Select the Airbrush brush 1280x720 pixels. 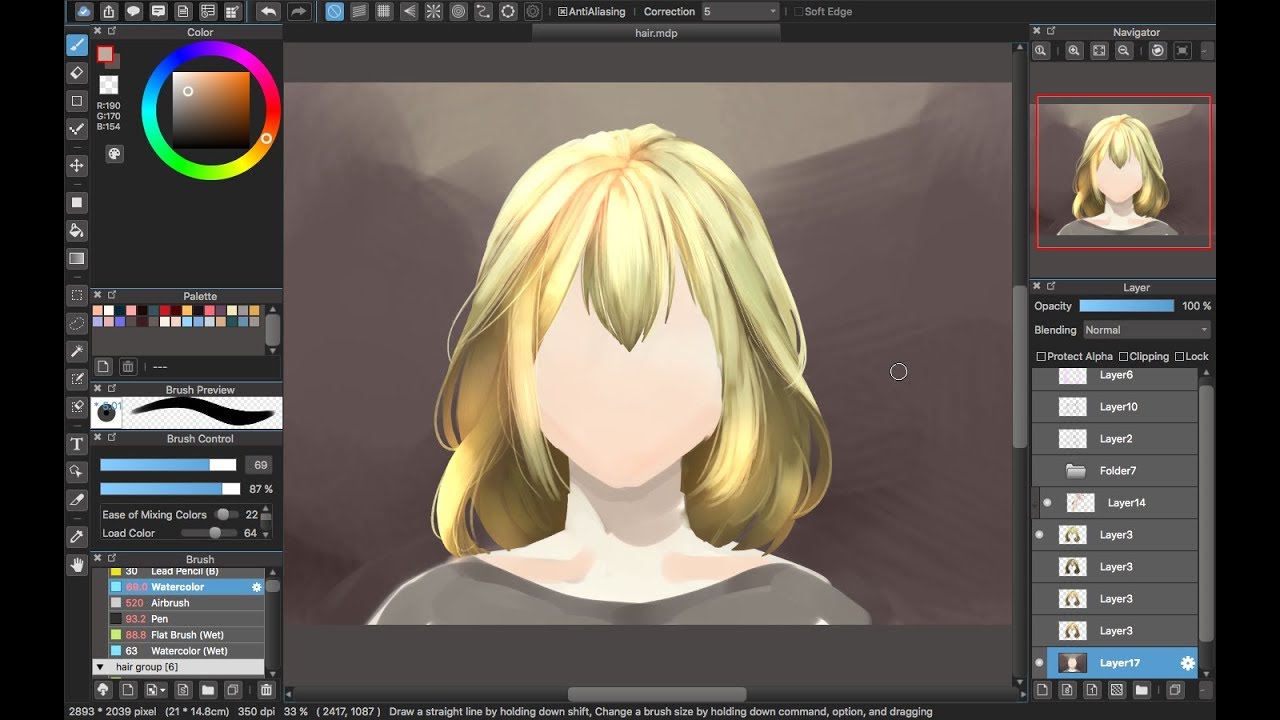click(x=186, y=603)
